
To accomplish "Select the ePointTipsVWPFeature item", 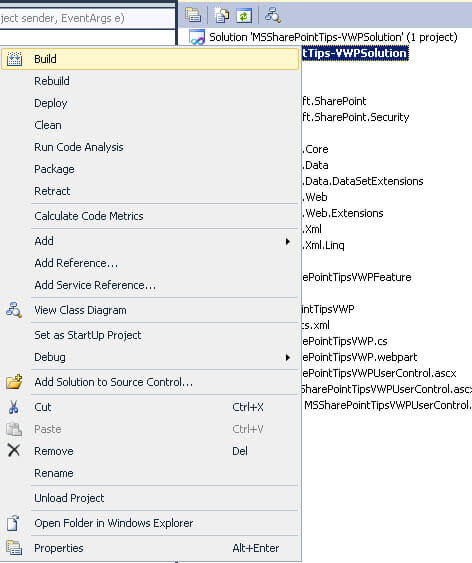I will (356, 277).
